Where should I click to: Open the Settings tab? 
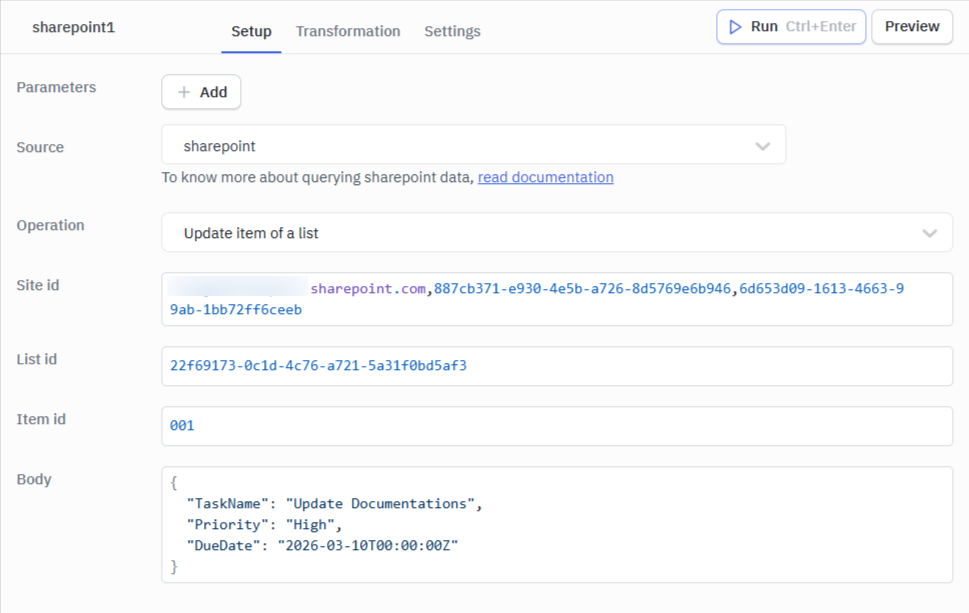coord(452,31)
